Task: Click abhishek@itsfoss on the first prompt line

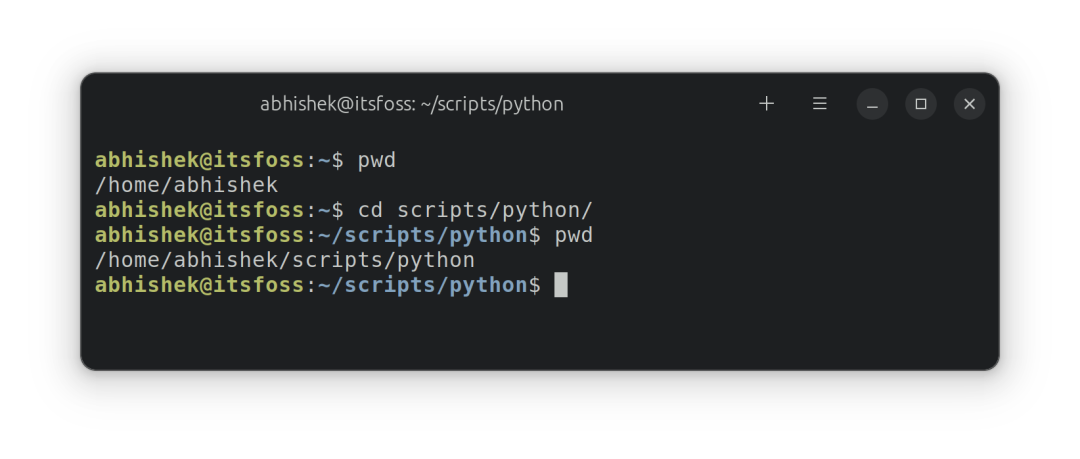Action: tap(199, 160)
